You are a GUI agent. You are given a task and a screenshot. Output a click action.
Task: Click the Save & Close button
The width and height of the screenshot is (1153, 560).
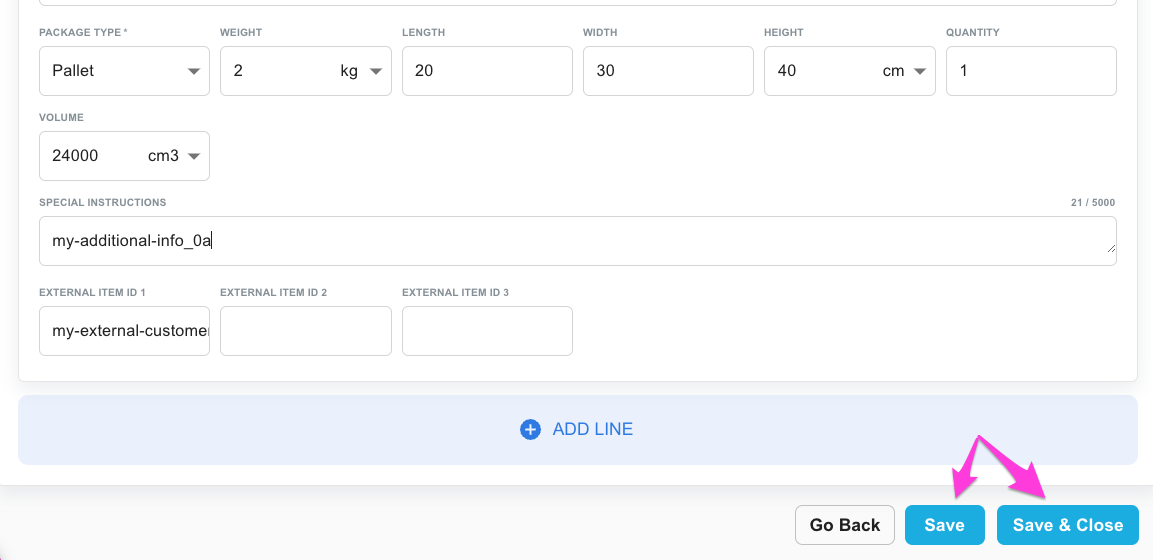click(1068, 525)
